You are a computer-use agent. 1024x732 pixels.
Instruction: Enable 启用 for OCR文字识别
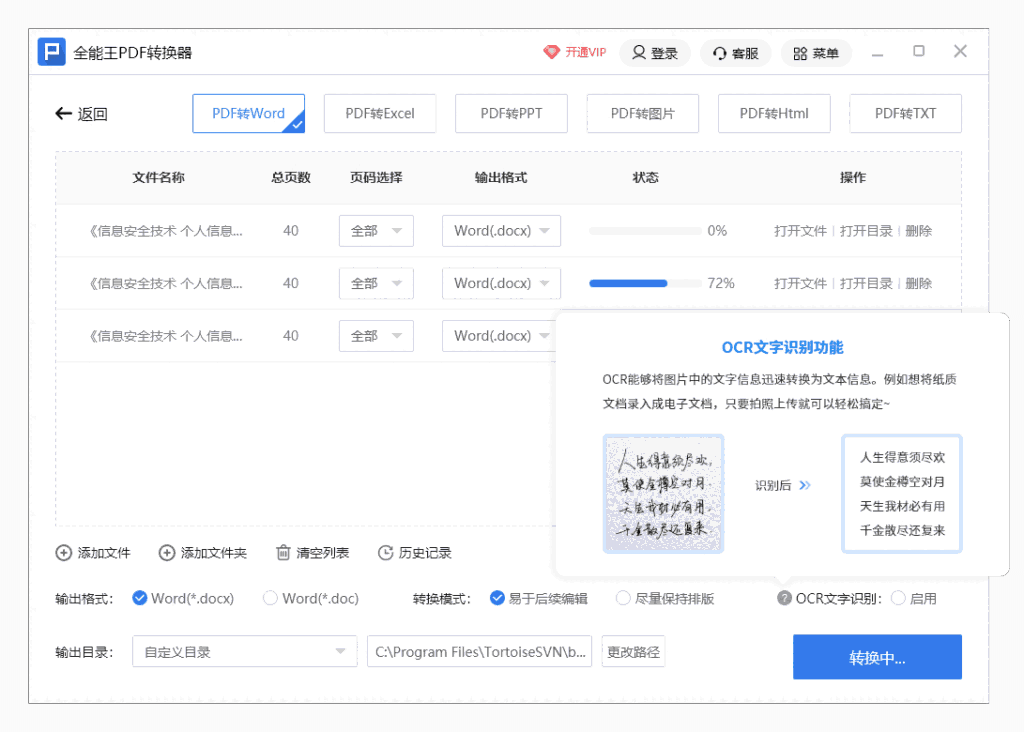tap(899, 598)
